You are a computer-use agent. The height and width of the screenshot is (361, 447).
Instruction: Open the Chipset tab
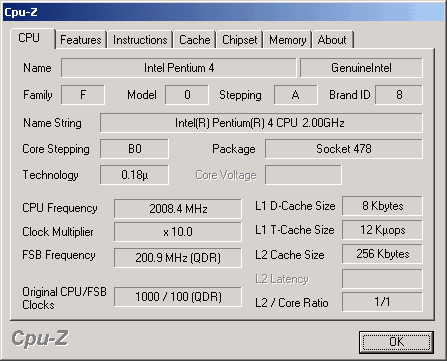[x=240, y=40]
